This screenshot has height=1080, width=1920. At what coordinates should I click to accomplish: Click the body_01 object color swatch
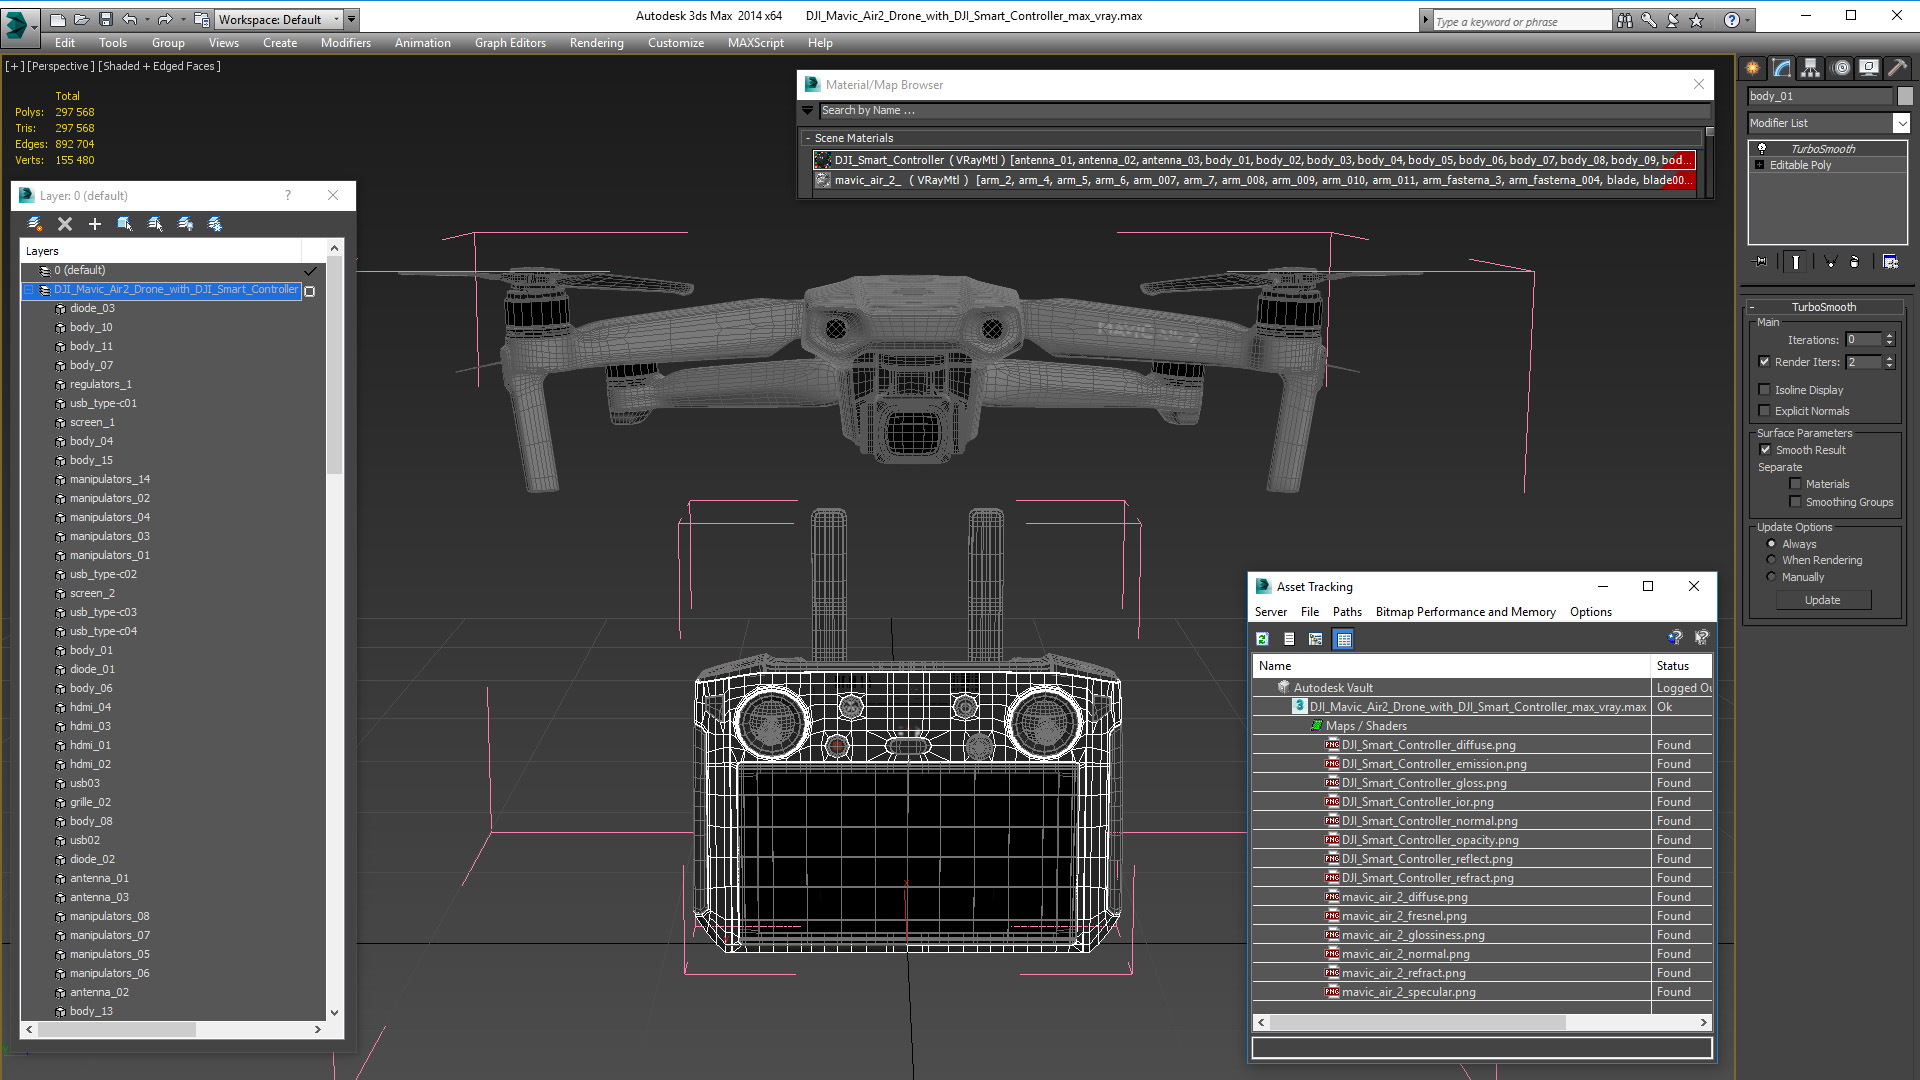tap(1905, 96)
